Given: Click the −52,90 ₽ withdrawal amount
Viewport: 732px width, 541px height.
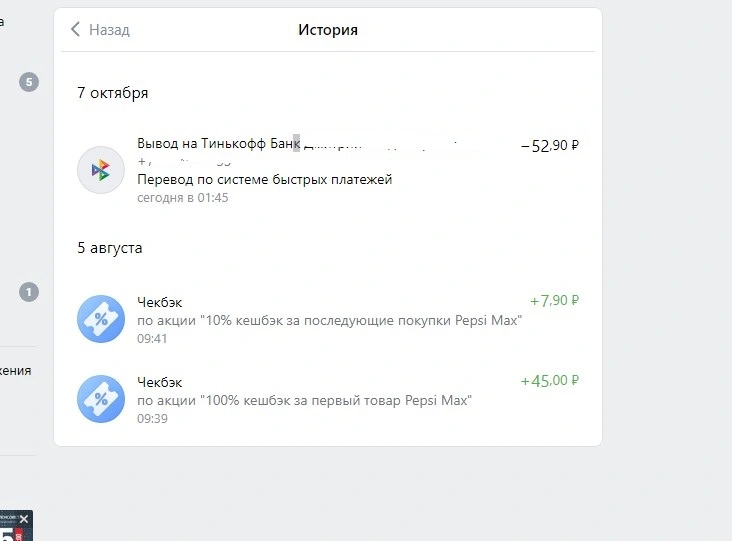Looking at the screenshot, I should click(x=550, y=146).
